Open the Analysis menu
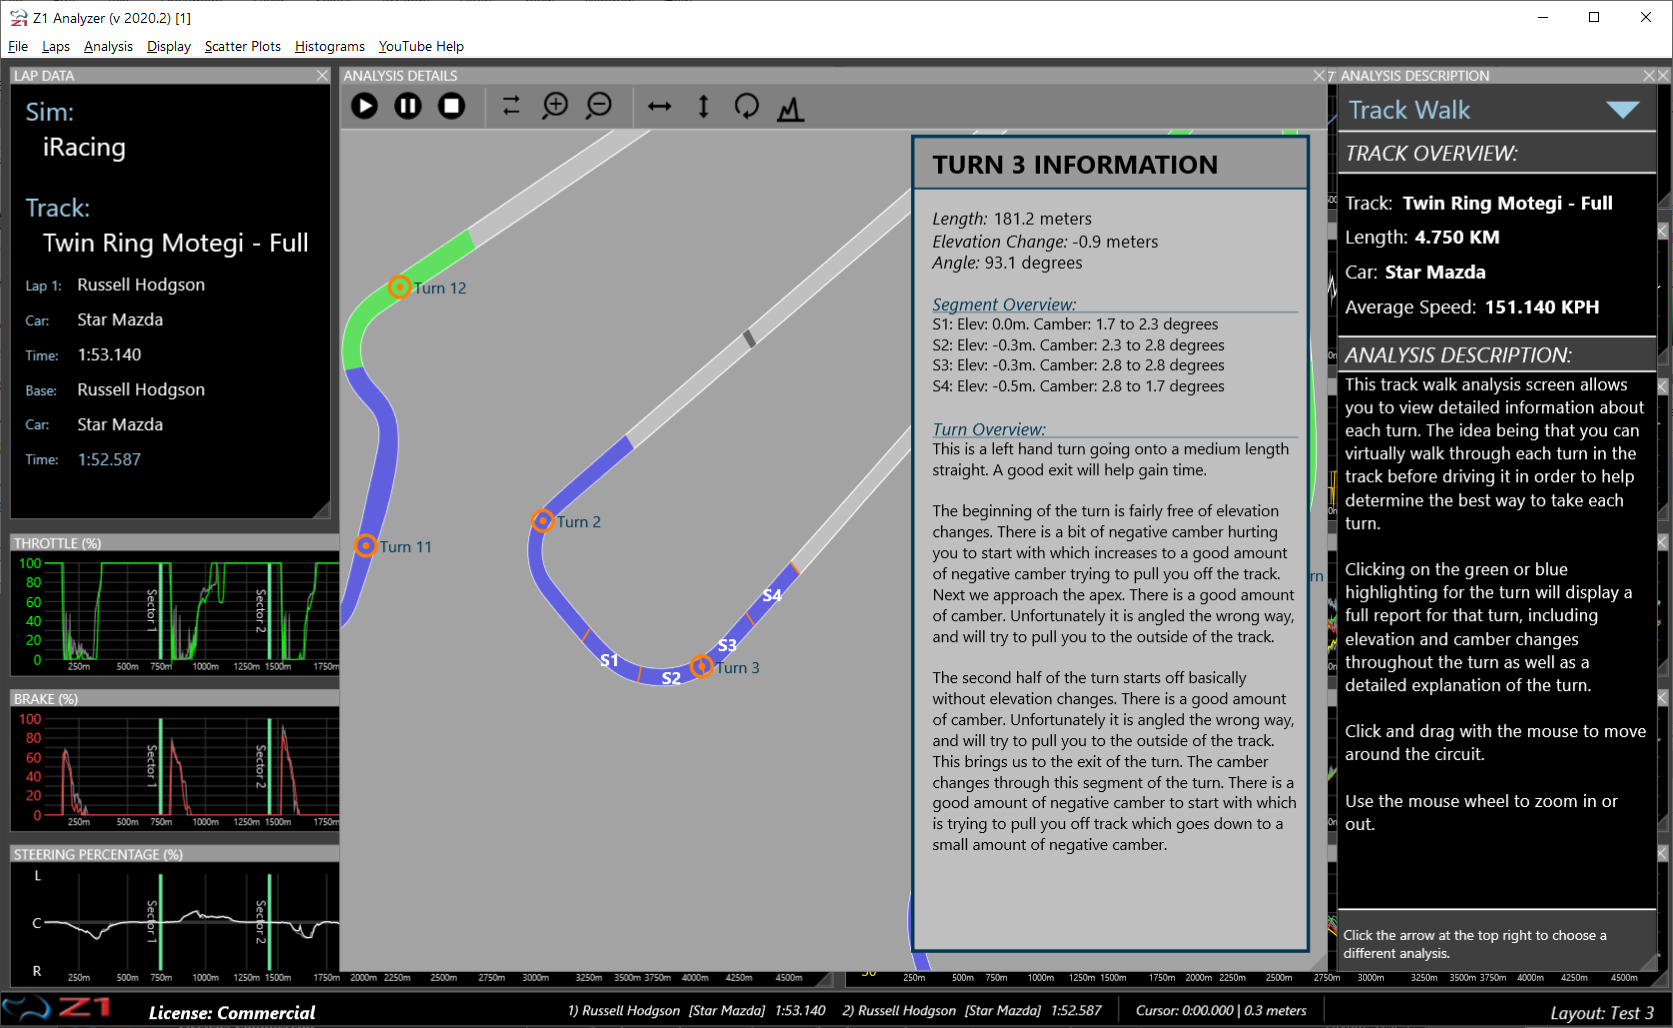Viewport: 1673px width, 1028px height. (x=108, y=46)
